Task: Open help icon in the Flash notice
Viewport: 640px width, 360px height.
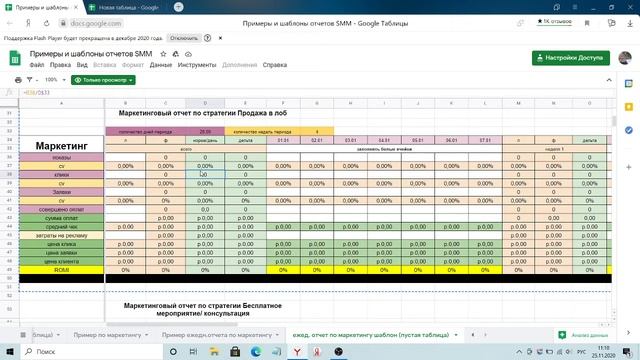Action: [x=207, y=38]
